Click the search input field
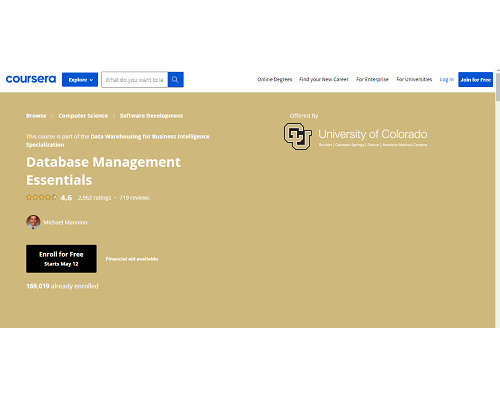 (135, 80)
